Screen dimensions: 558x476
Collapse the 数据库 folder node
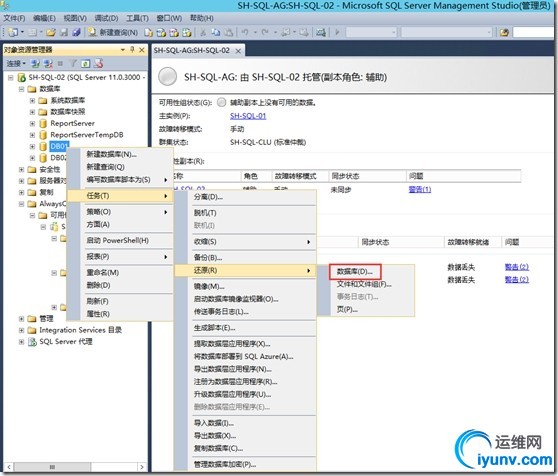(21, 89)
